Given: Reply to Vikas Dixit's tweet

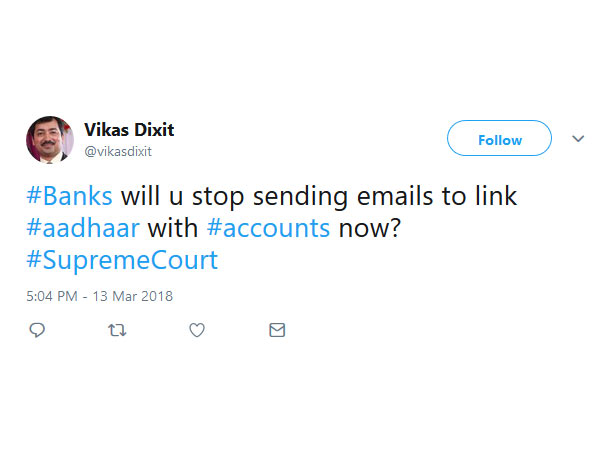Looking at the screenshot, I should [x=37, y=330].
